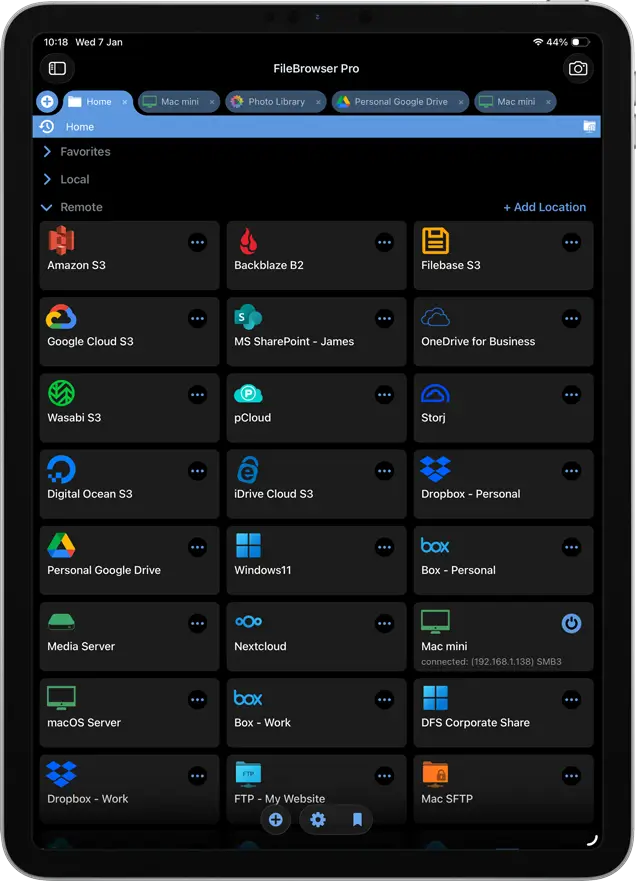Open Wasabi S3 icon
The image size is (636, 881).
(61, 393)
